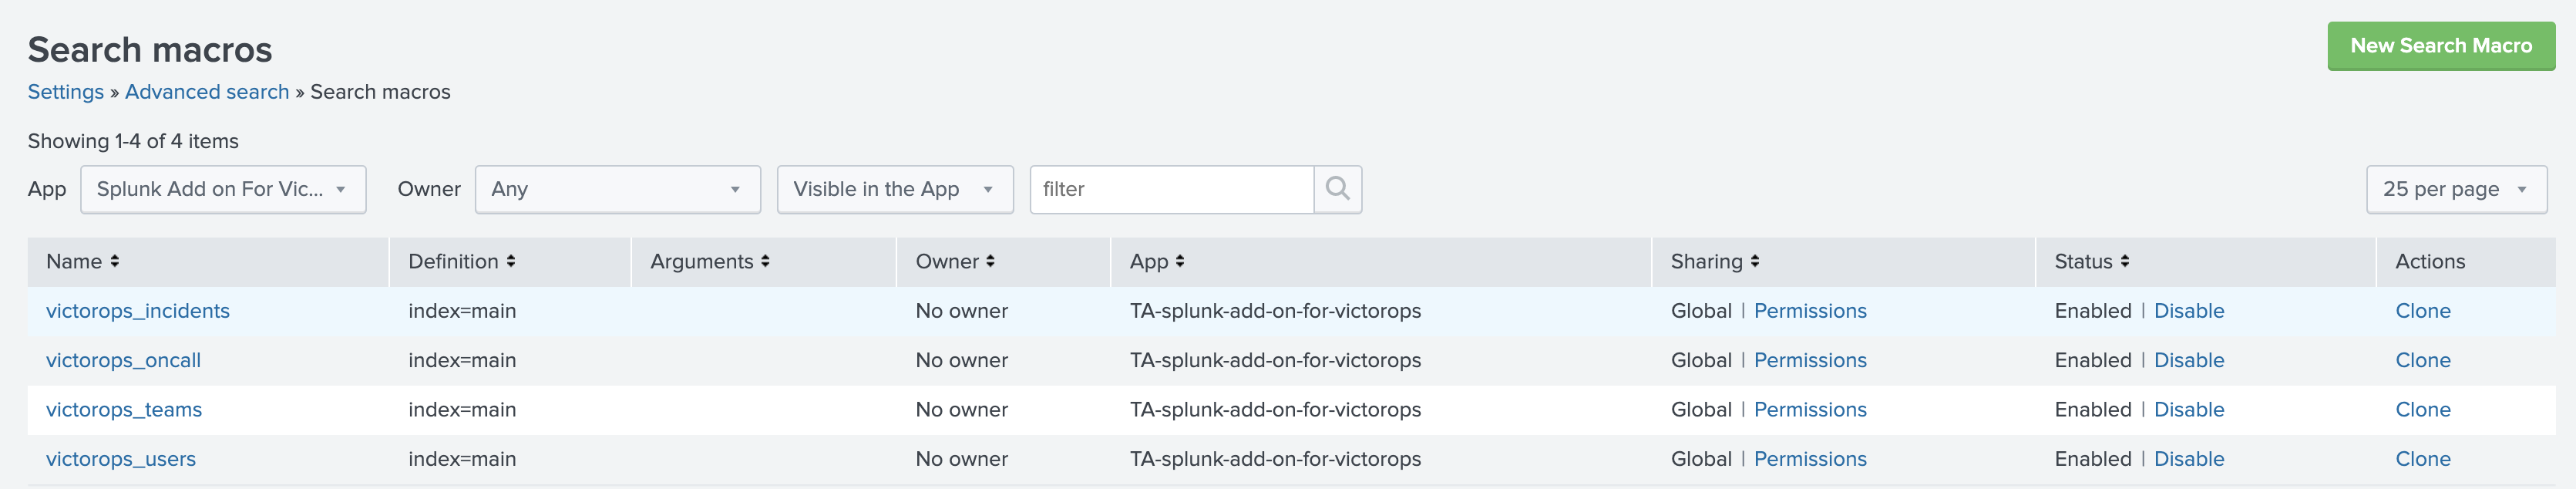
Task: Sort by App column header
Action: tap(1156, 261)
